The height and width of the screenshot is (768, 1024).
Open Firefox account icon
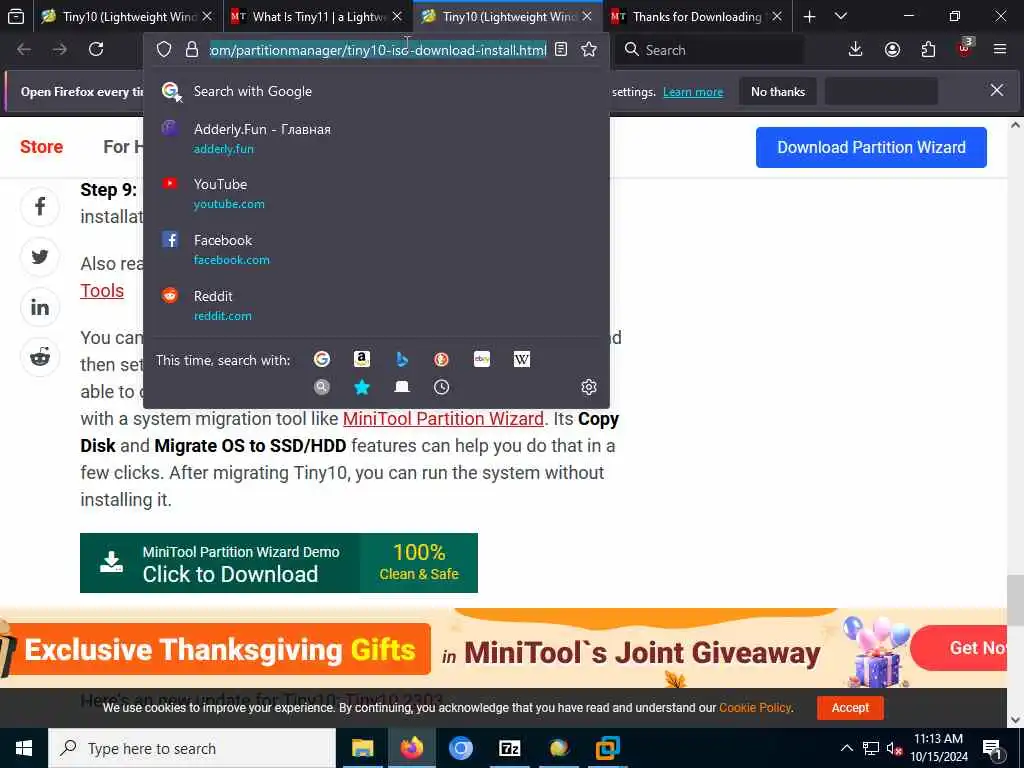point(892,50)
